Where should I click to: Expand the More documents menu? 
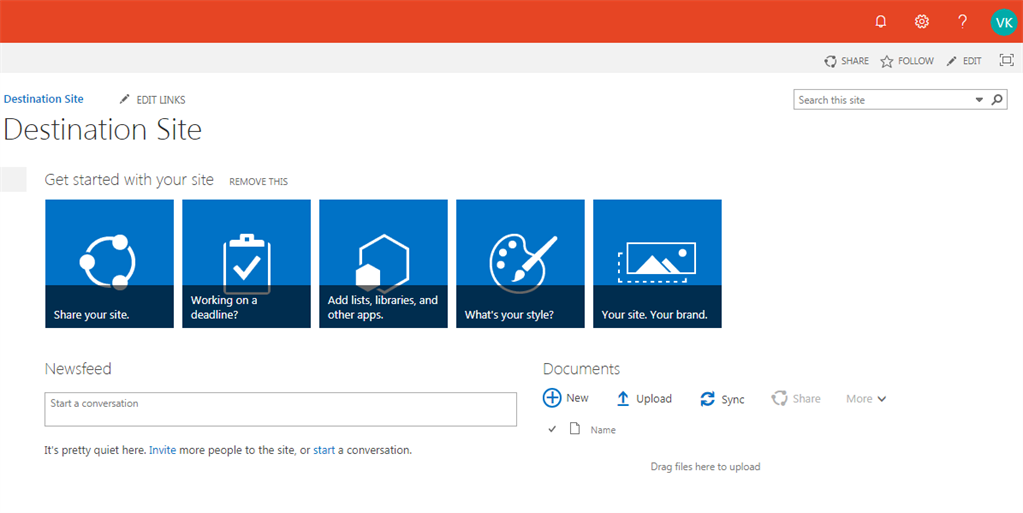tap(866, 399)
